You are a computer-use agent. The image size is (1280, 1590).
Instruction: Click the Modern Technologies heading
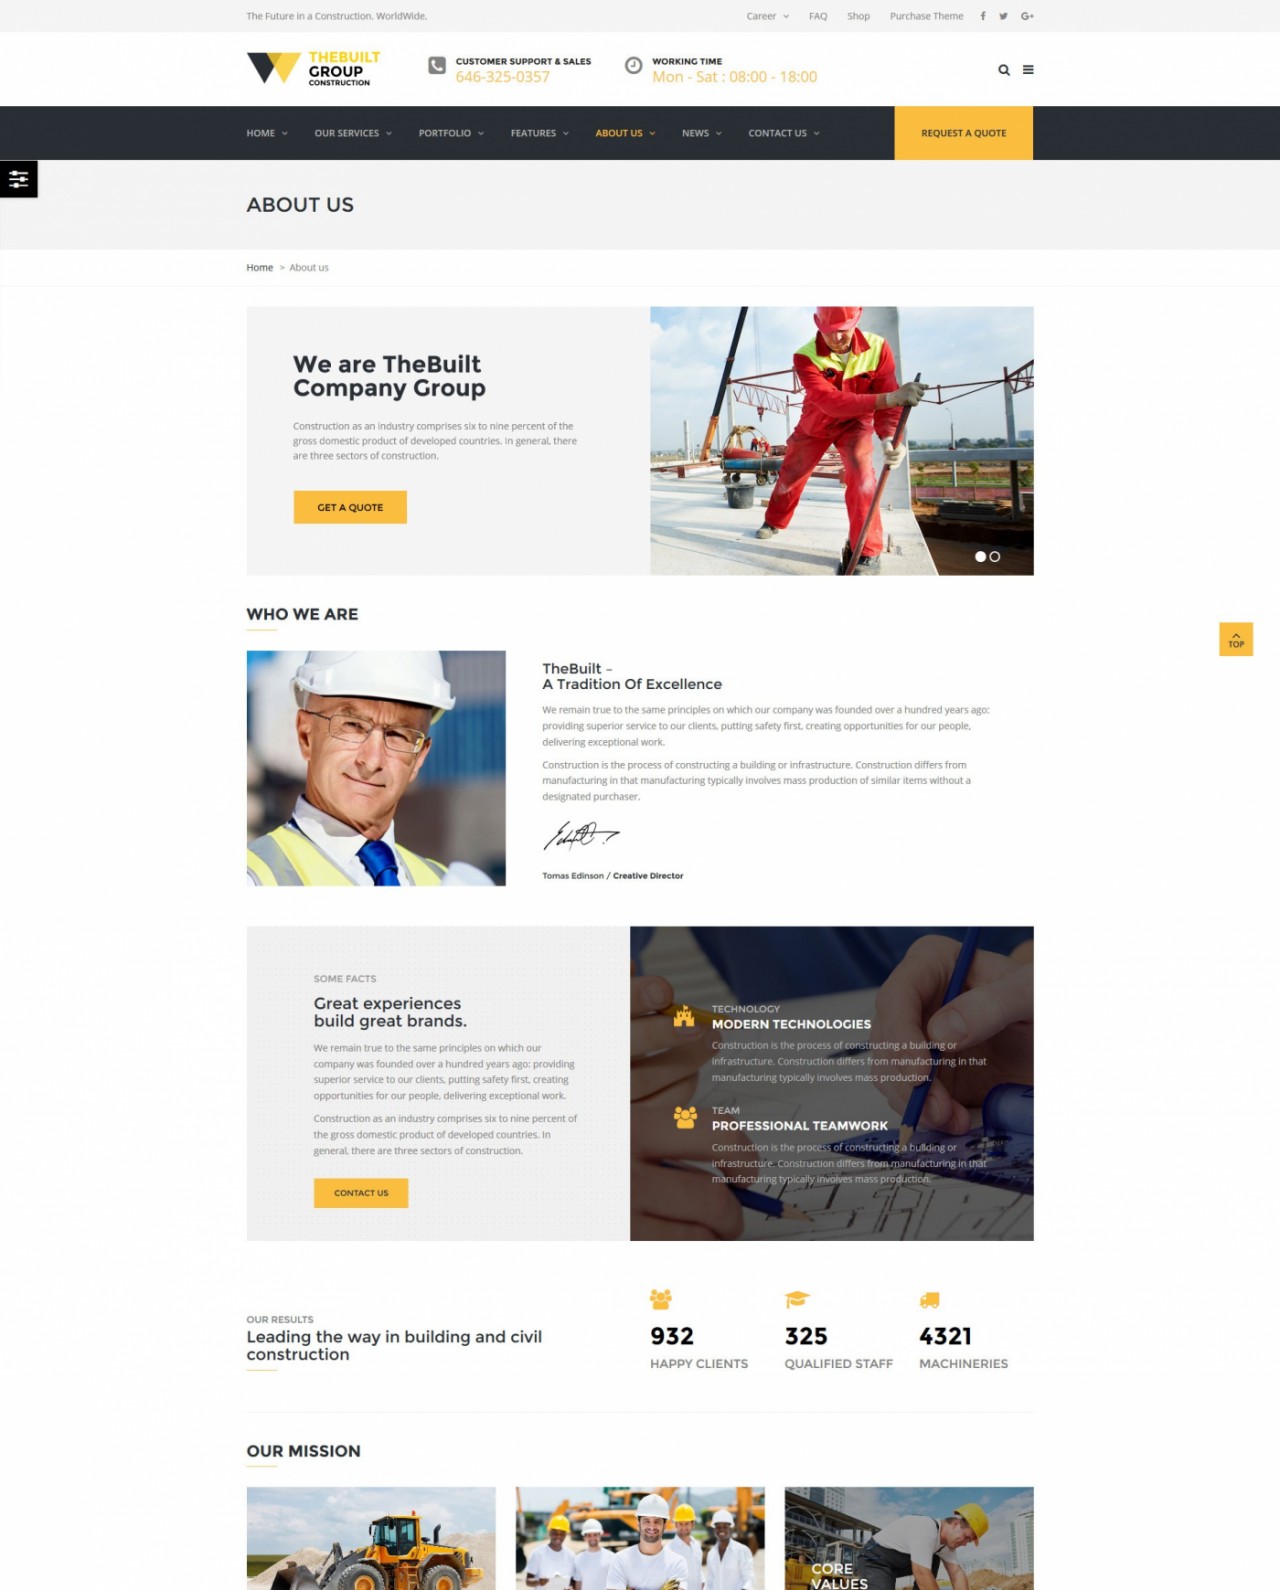791,1024
